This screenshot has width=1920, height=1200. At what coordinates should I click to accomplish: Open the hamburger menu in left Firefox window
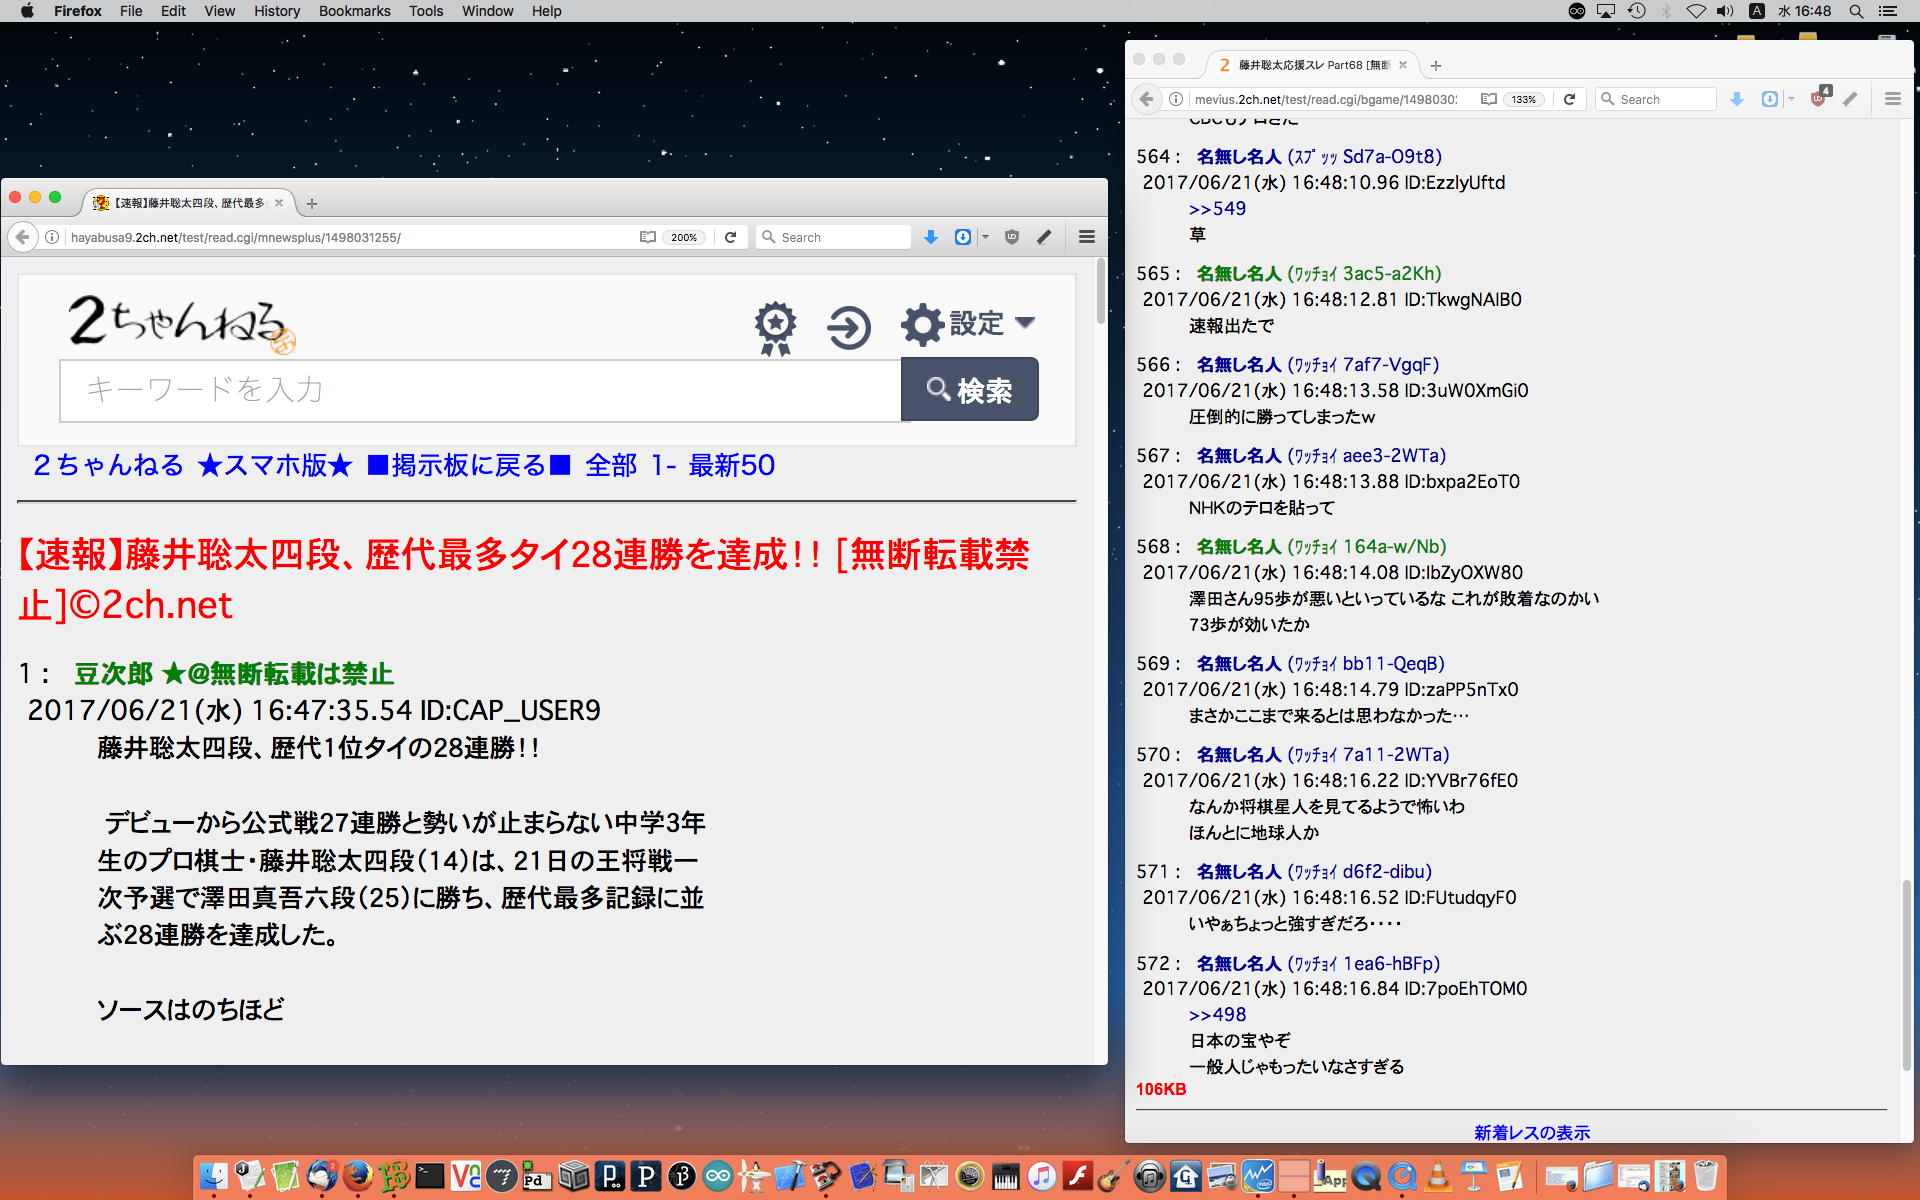(x=1087, y=237)
